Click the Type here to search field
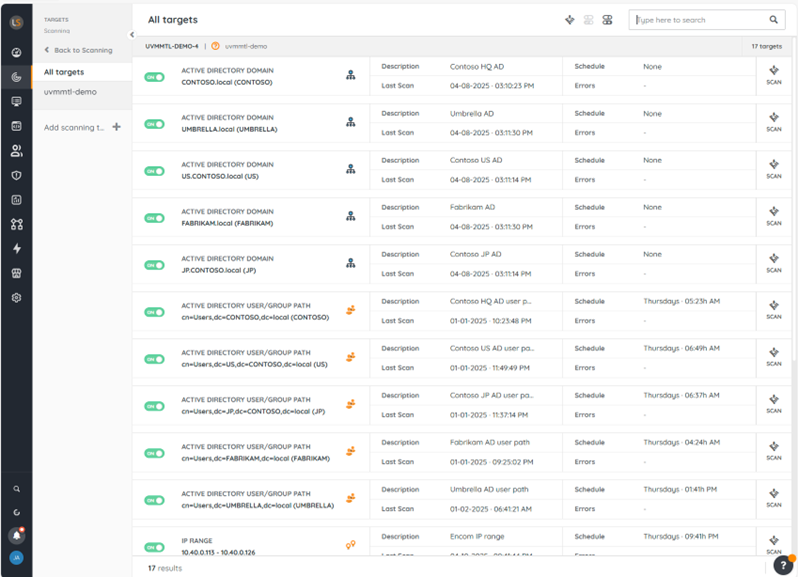 click(698, 20)
